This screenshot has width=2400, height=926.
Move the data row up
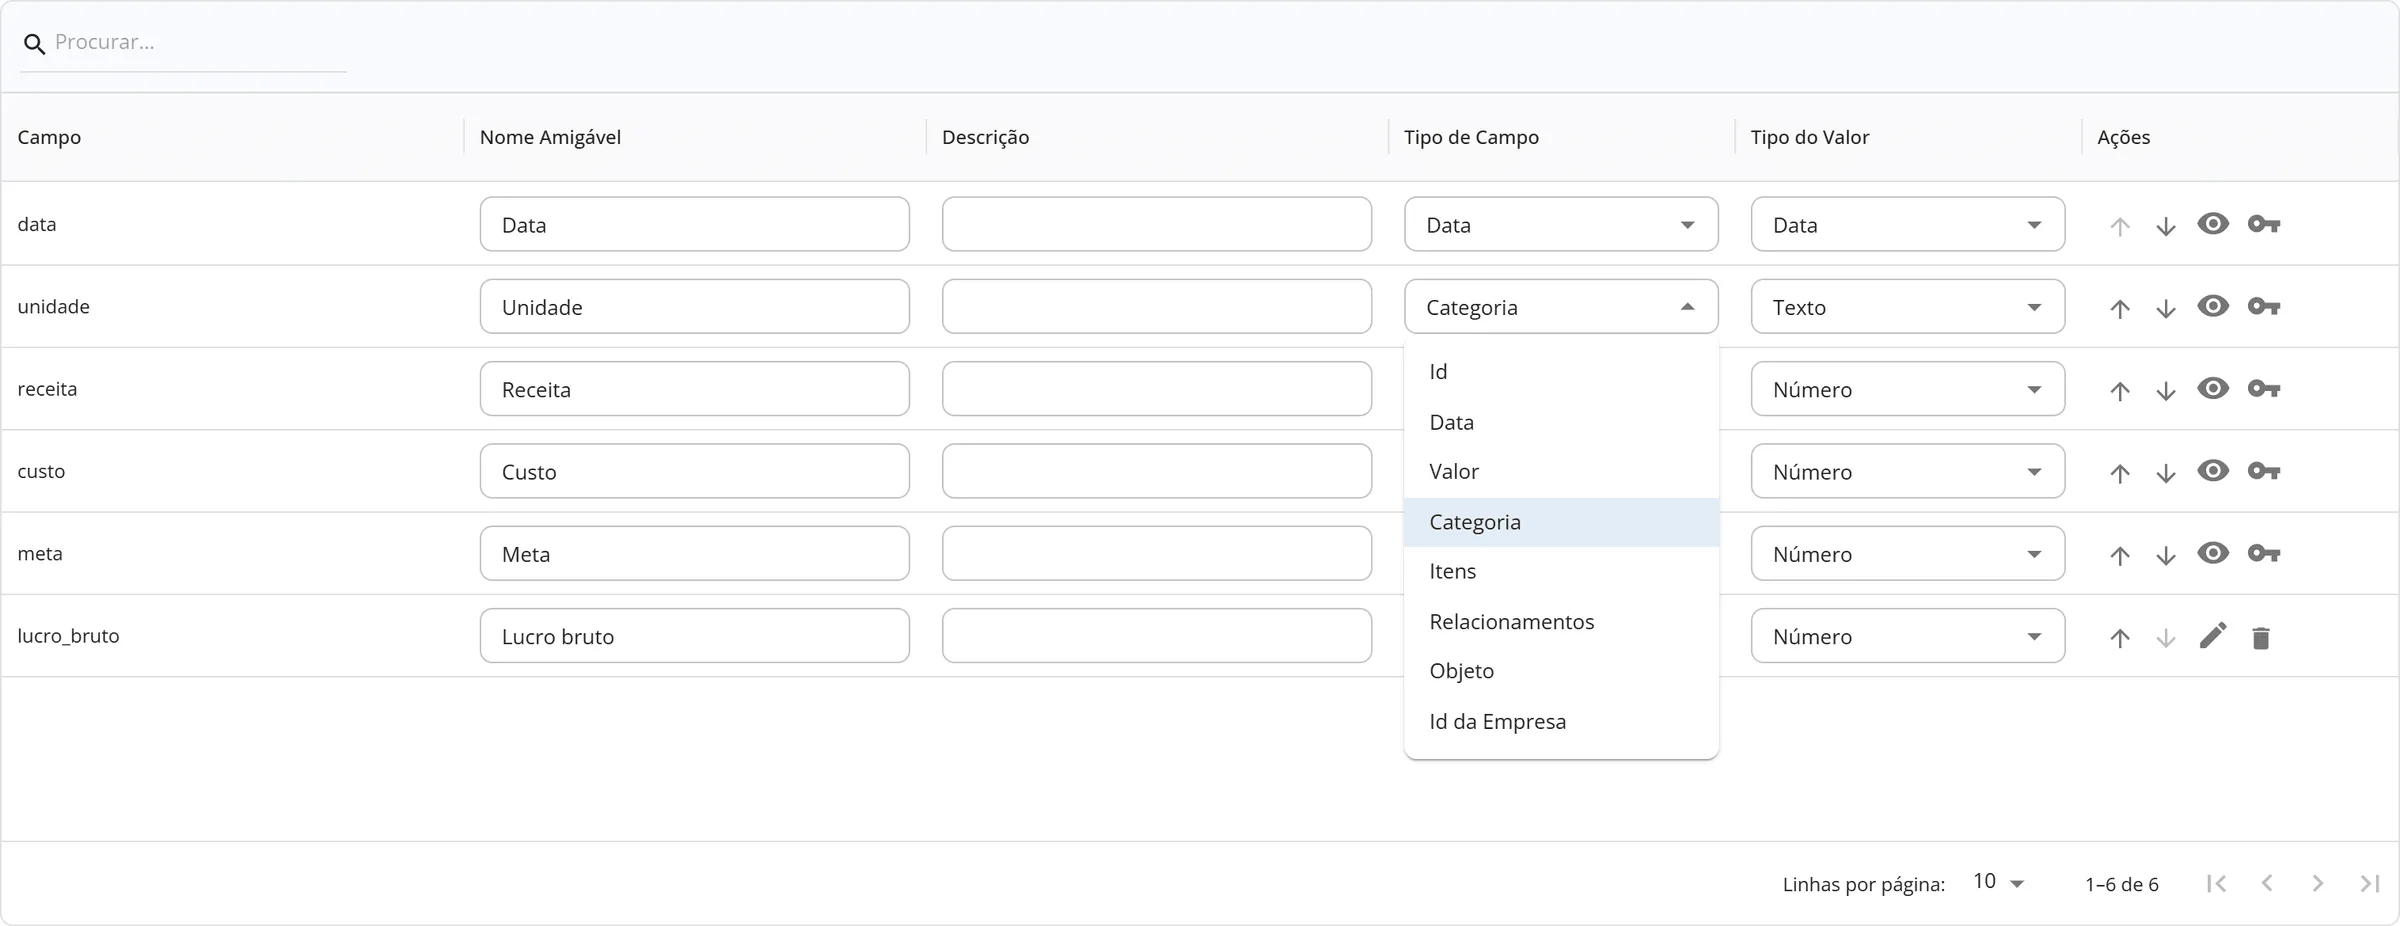pos(2120,226)
